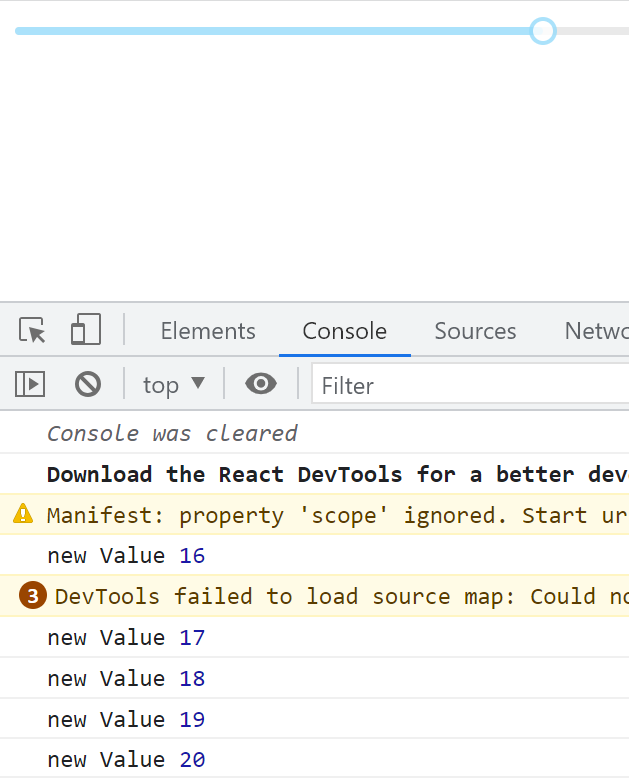Focus the console Filter input field
This screenshot has height=783, width=629.
coord(470,384)
